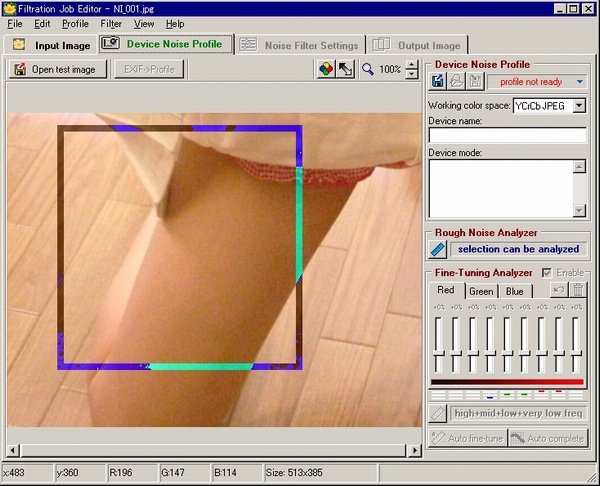Click the third profile toolbar icon
Image resolution: width=600 pixels, height=486 pixels.
coord(475,81)
